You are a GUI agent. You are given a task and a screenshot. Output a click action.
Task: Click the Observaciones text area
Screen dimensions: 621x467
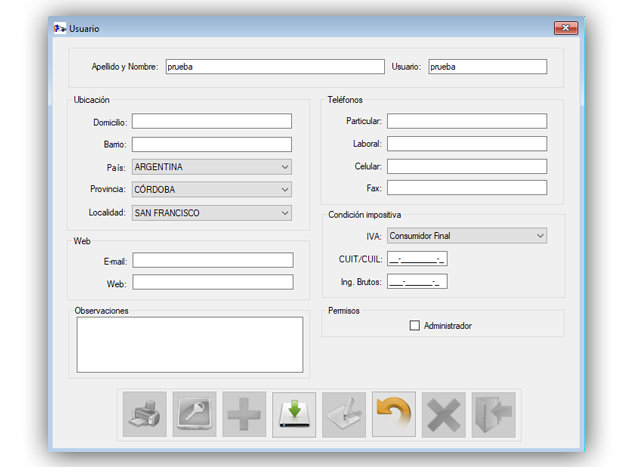pyautogui.click(x=190, y=345)
